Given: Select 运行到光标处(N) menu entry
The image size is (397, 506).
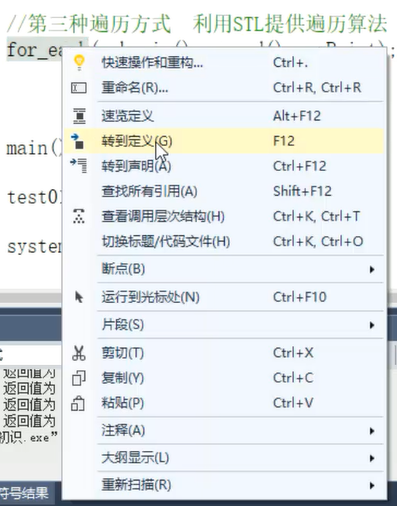Looking at the screenshot, I should point(223,297).
